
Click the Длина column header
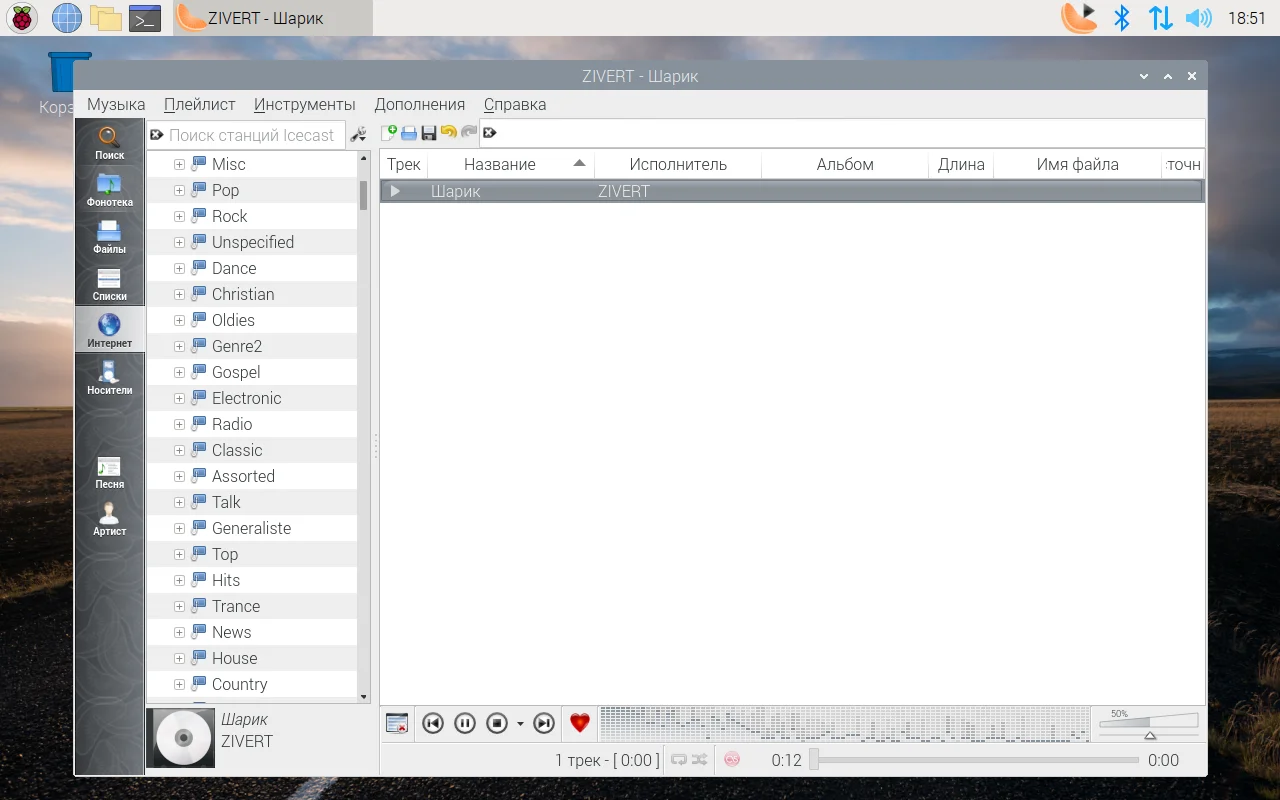(x=961, y=165)
